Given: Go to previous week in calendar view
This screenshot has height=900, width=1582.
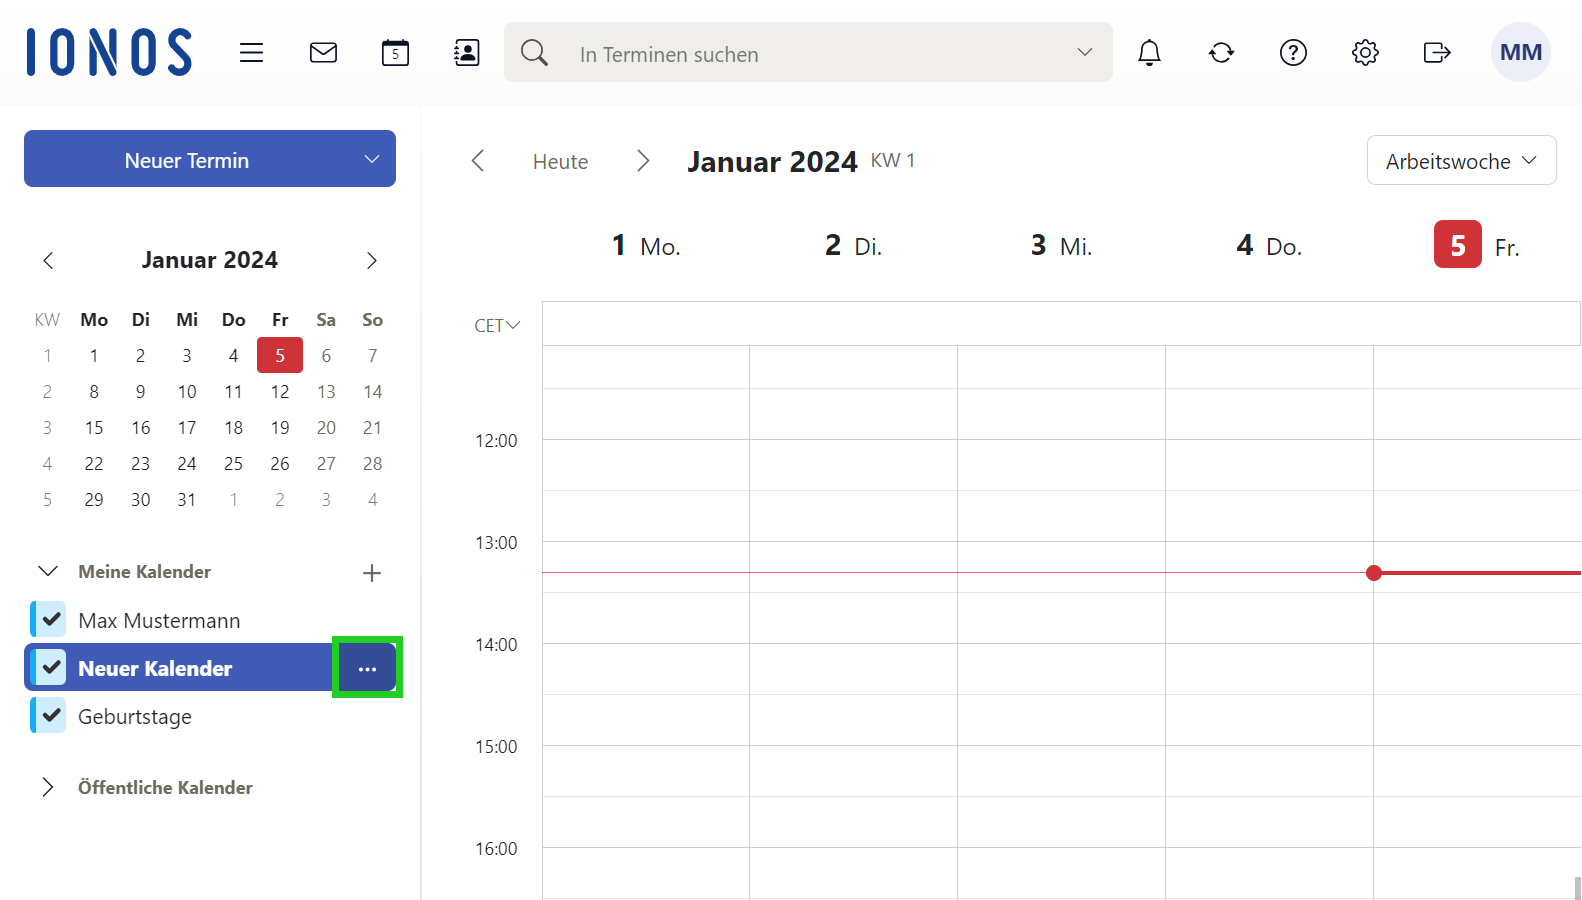Looking at the screenshot, I should click(478, 161).
